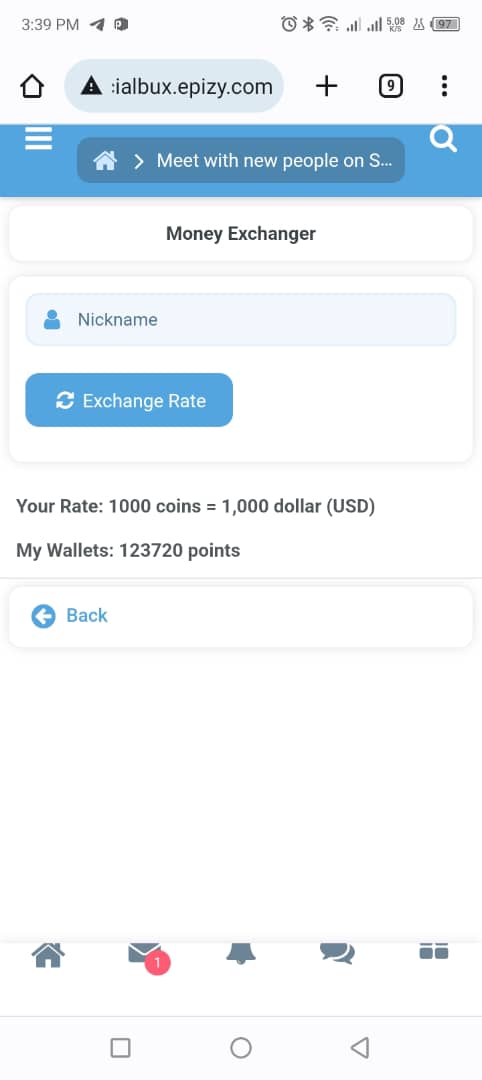This screenshot has width=482, height=1080.
Task: Tap the site search magnifier icon
Action: tap(443, 138)
